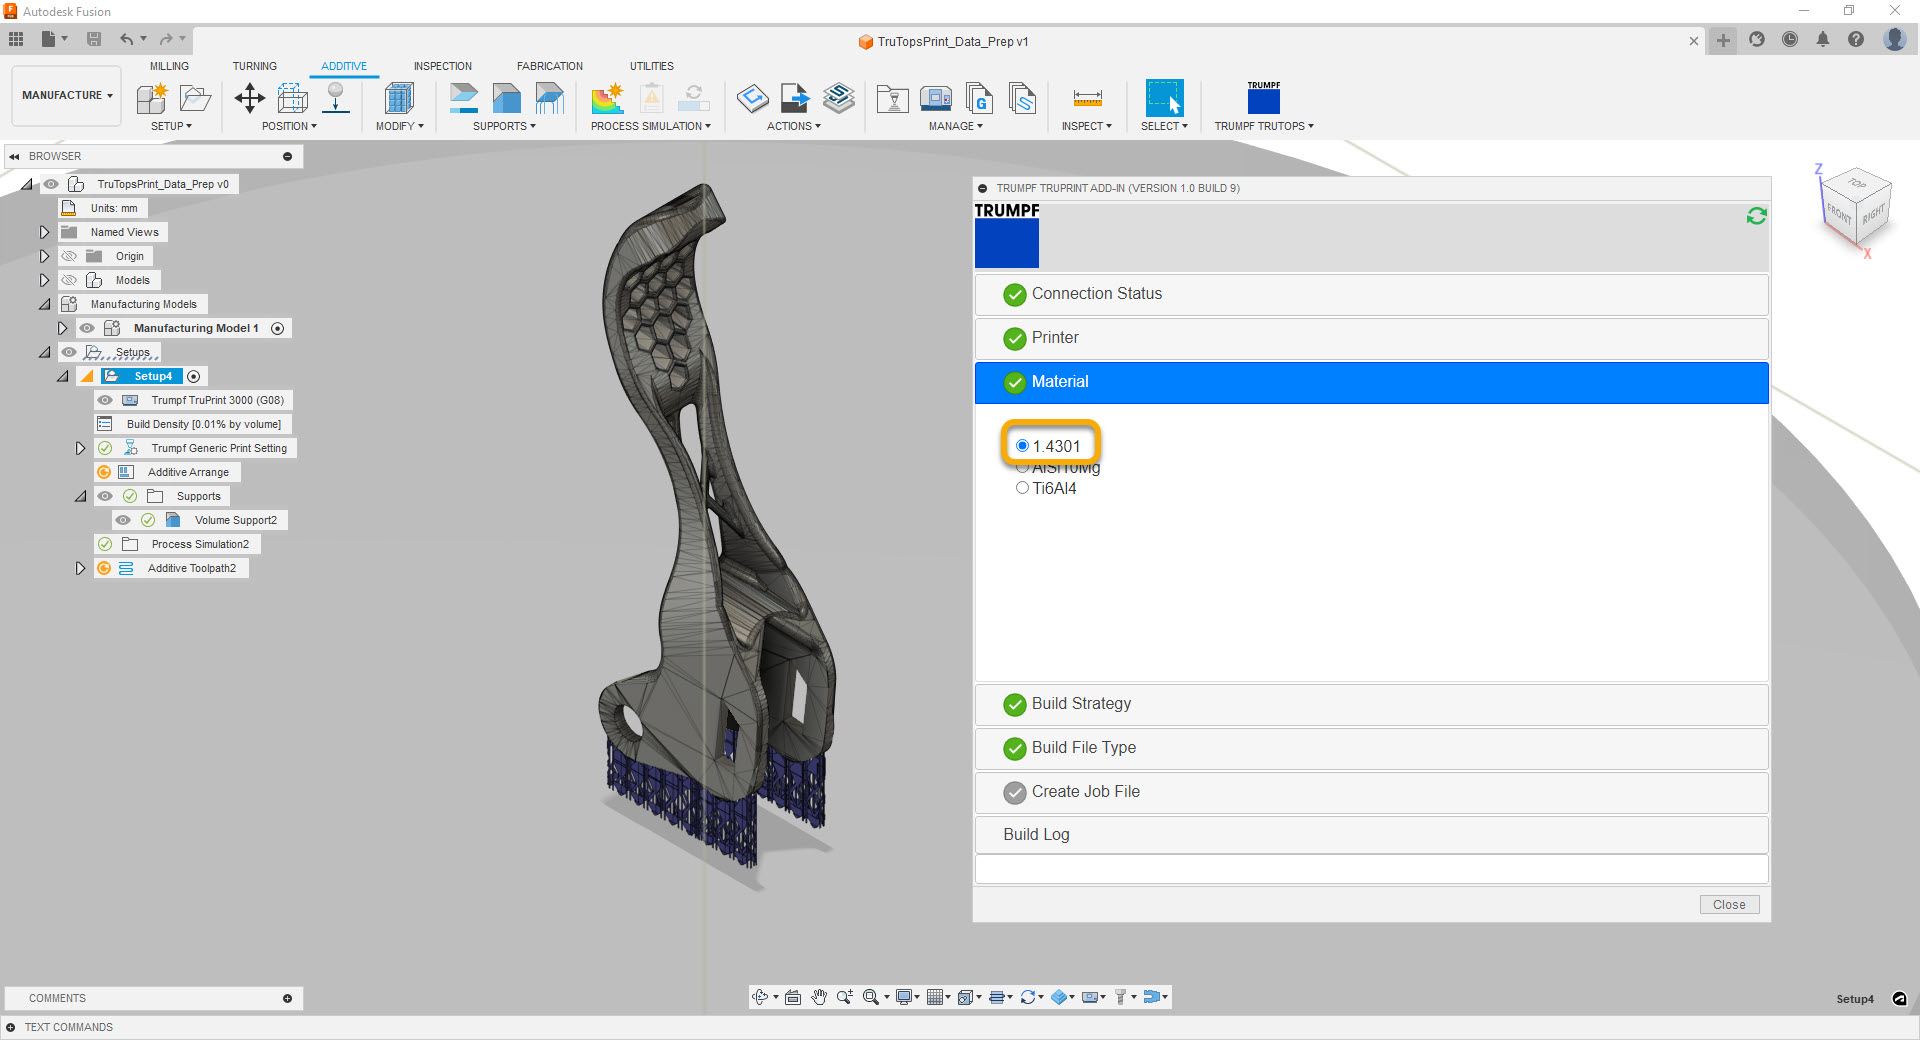Expand the Named Views folder
Screen dimensions: 1920x1040
click(44, 232)
